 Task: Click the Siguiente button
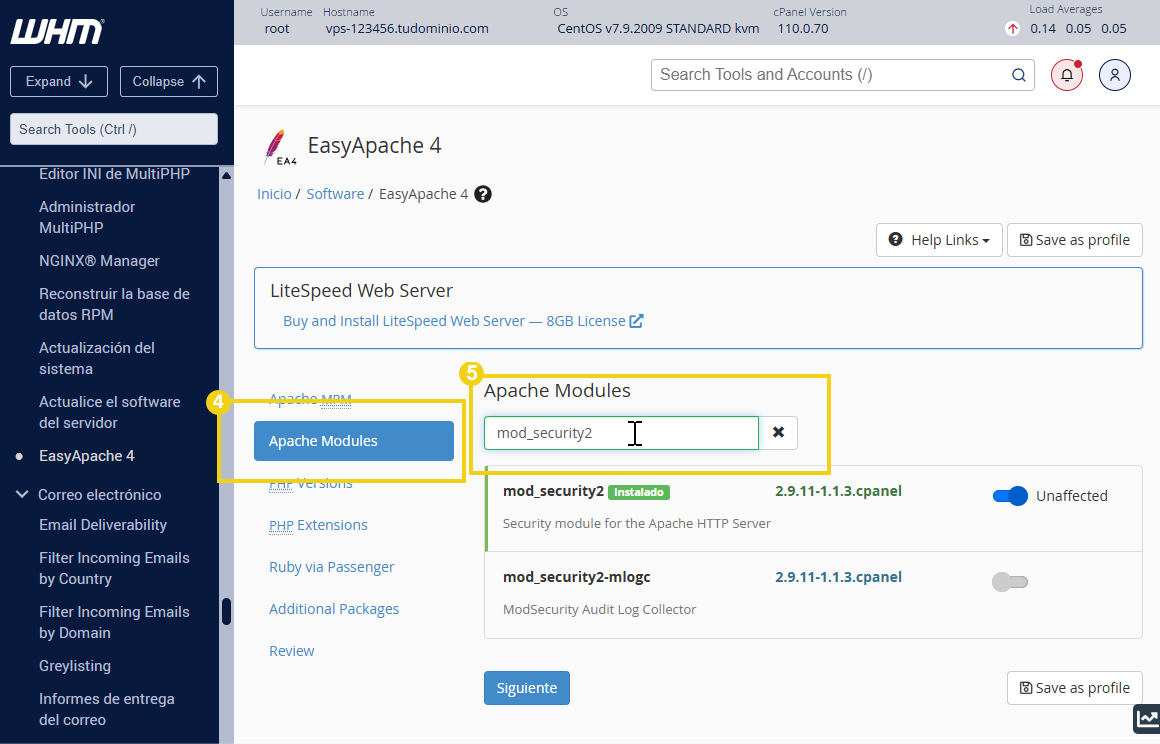[527, 688]
